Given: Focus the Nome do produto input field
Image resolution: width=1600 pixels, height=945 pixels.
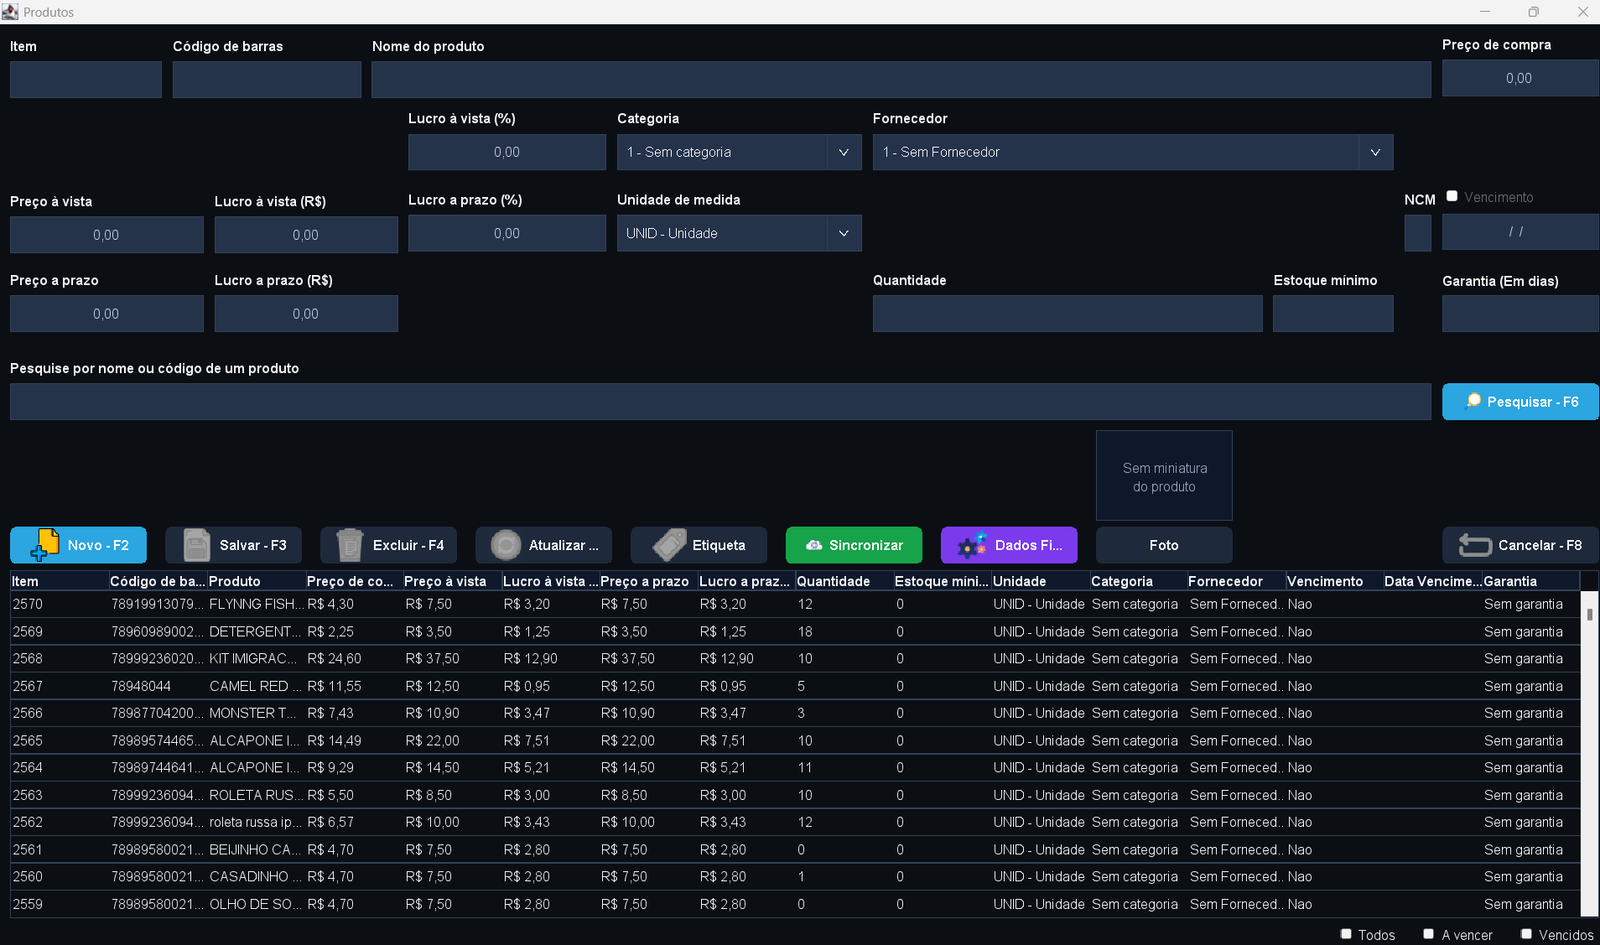Looking at the screenshot, I should 901,79.
